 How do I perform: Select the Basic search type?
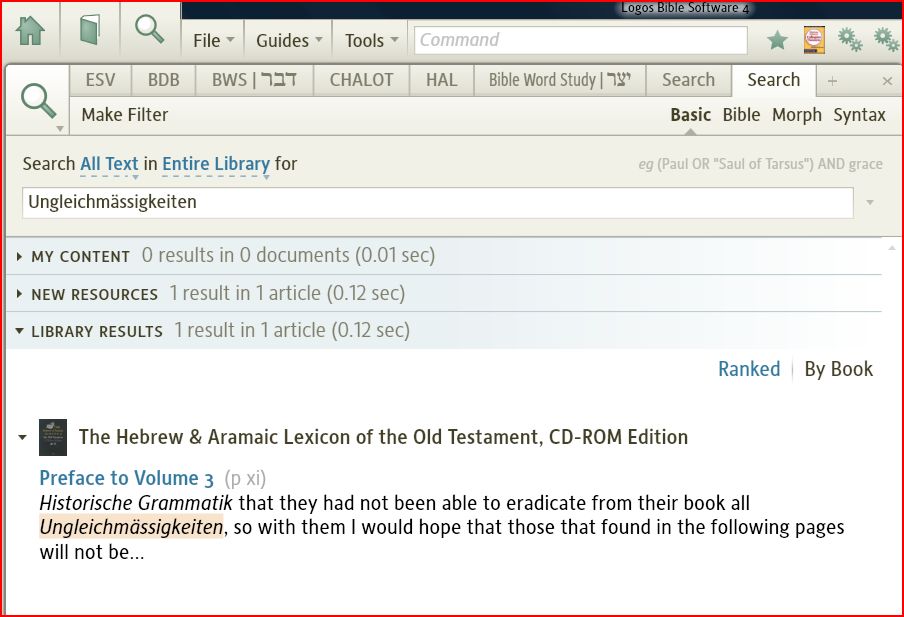pyautogui.click(x=690, y=115)
